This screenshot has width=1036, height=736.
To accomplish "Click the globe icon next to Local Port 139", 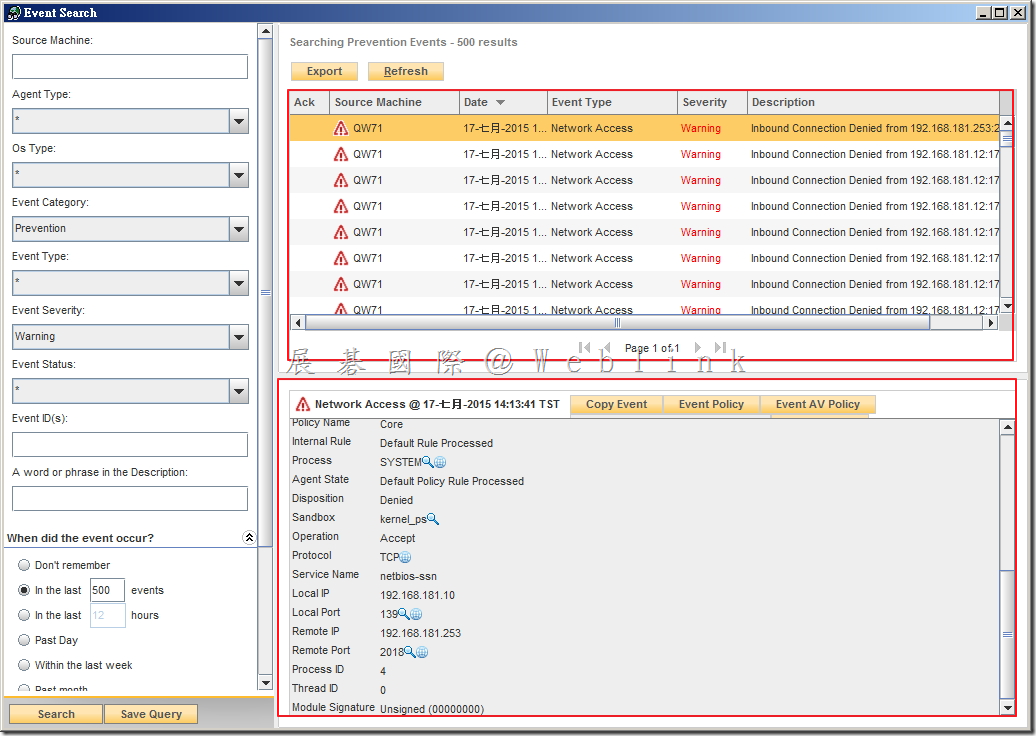I will click(x=416, y=614).
